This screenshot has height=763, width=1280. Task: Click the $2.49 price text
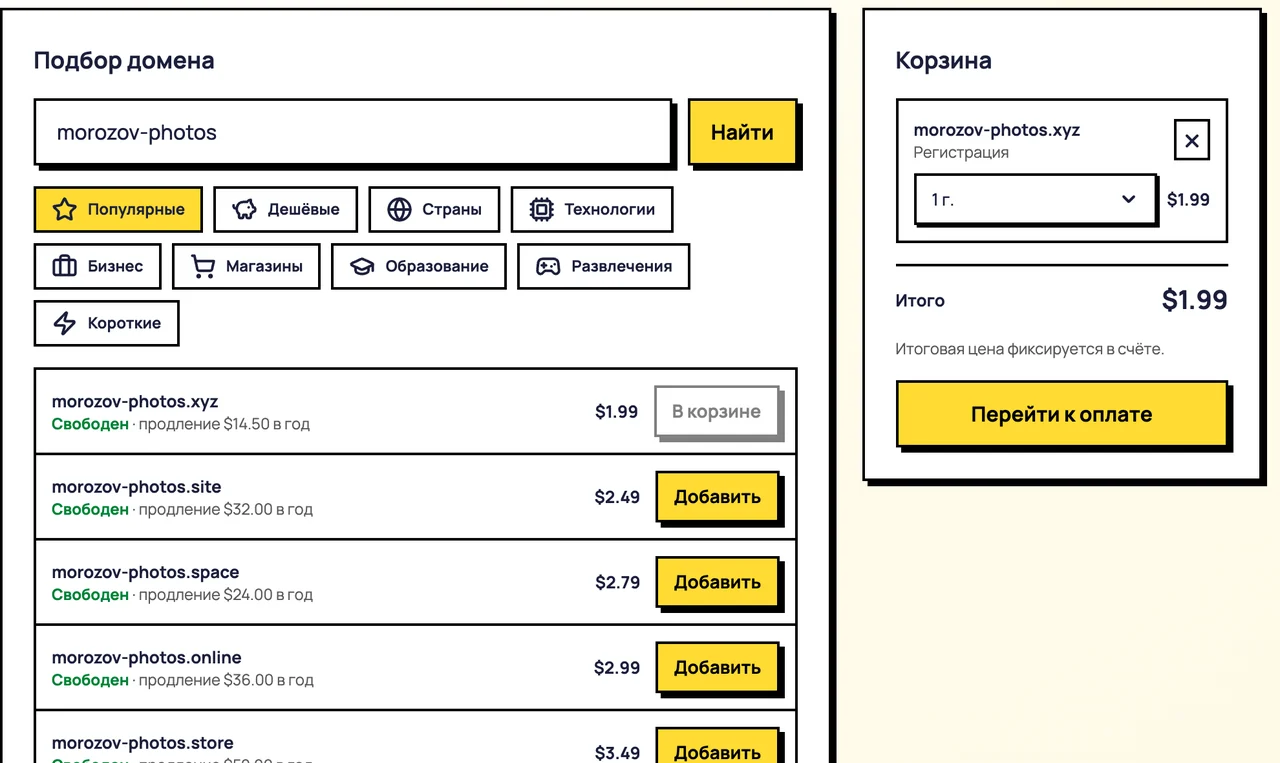tap(617, 497)
